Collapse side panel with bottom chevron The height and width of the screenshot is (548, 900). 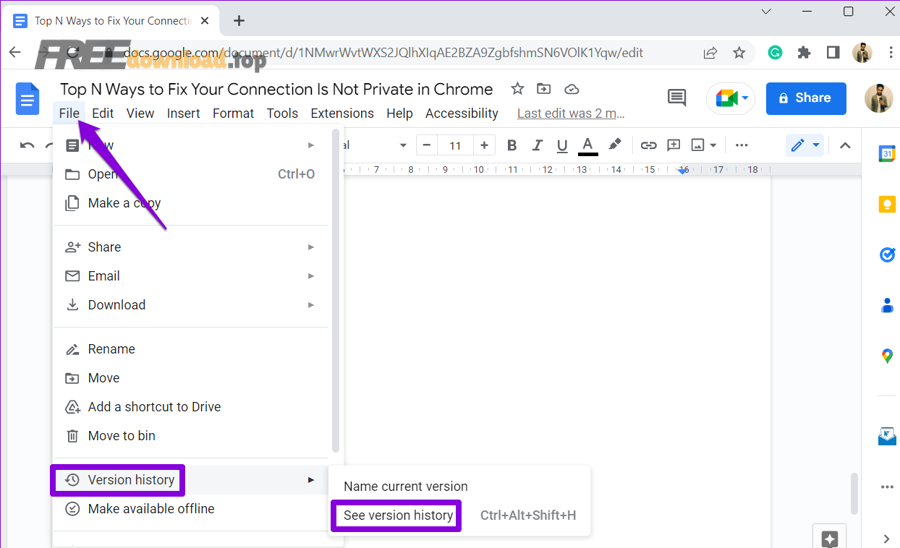(887, 539)
